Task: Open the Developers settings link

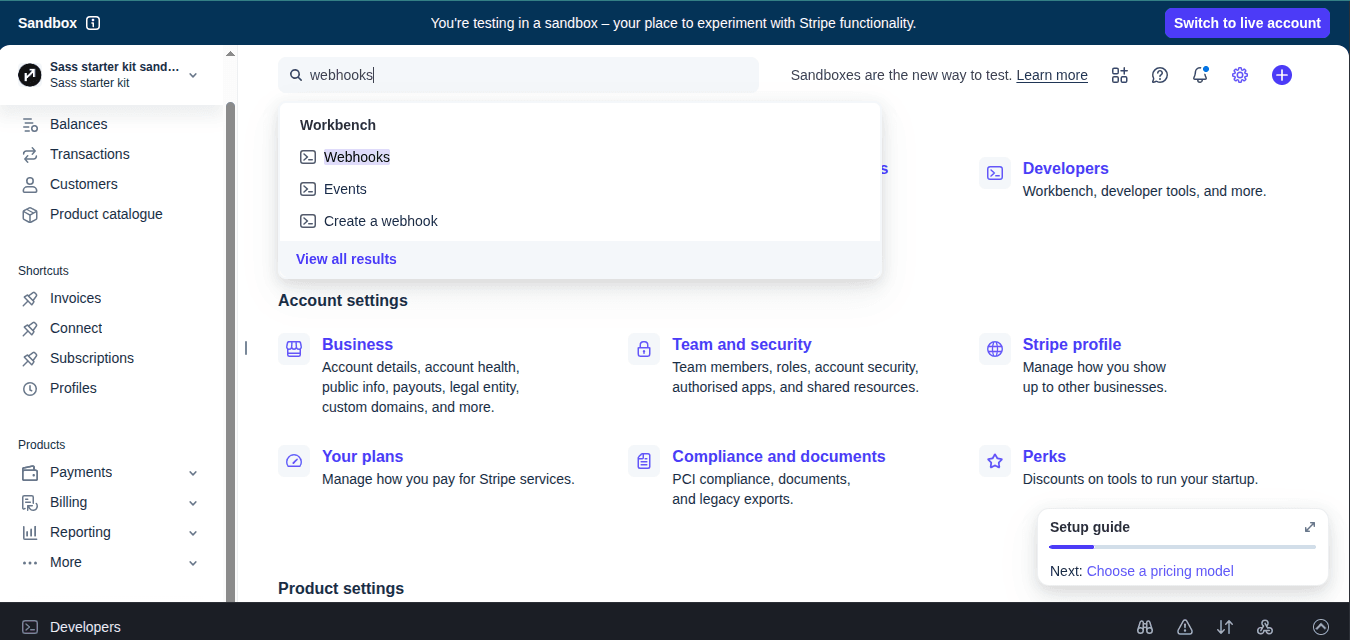Action: pos(1066,169)
